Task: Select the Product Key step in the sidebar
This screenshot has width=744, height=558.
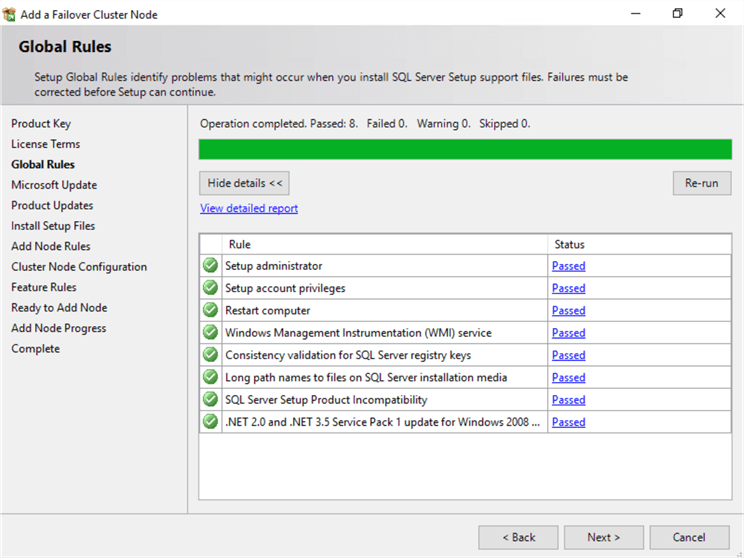Action: coord(41,124)
